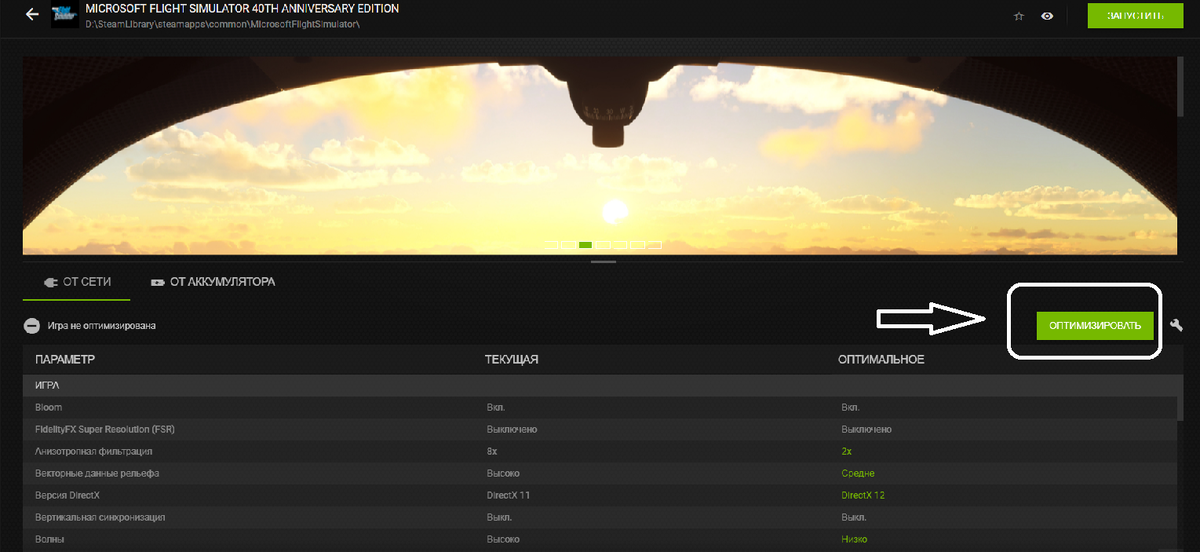Click current Вертикальная синхронизация value Выкл.
Screen dimensions: 1200x552
coord(499,517)
